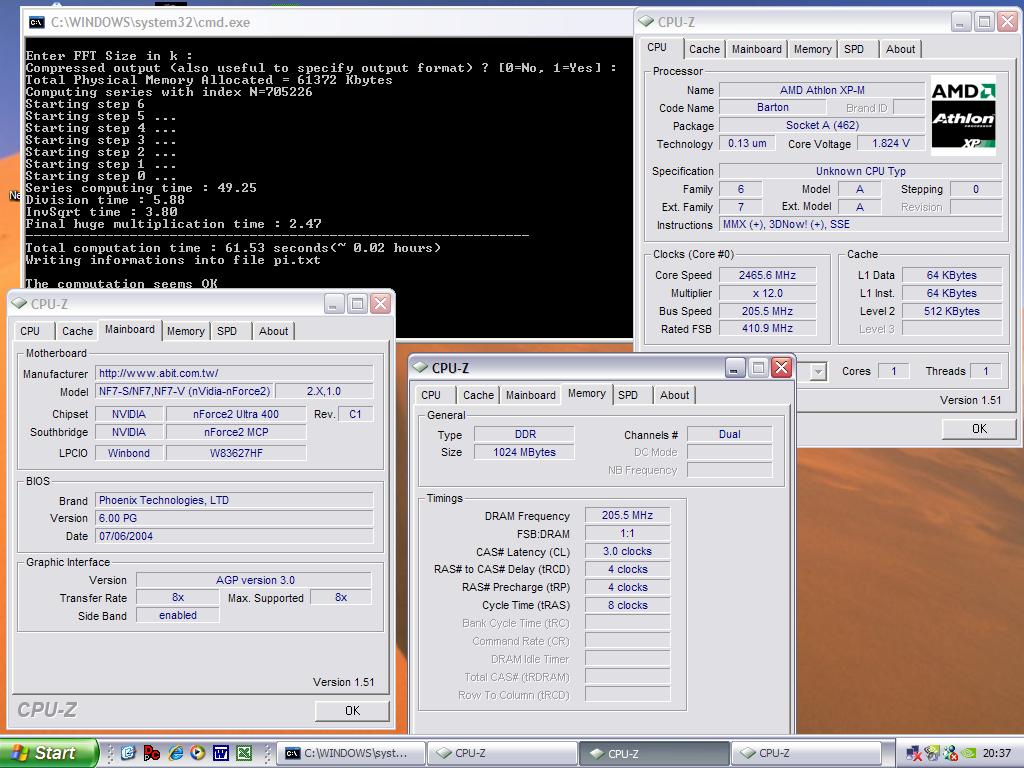Viewport: 1024px width, 768px height.
Task: Launch Show Desktop from Quick Launch
Action: [x=128, y=753]
